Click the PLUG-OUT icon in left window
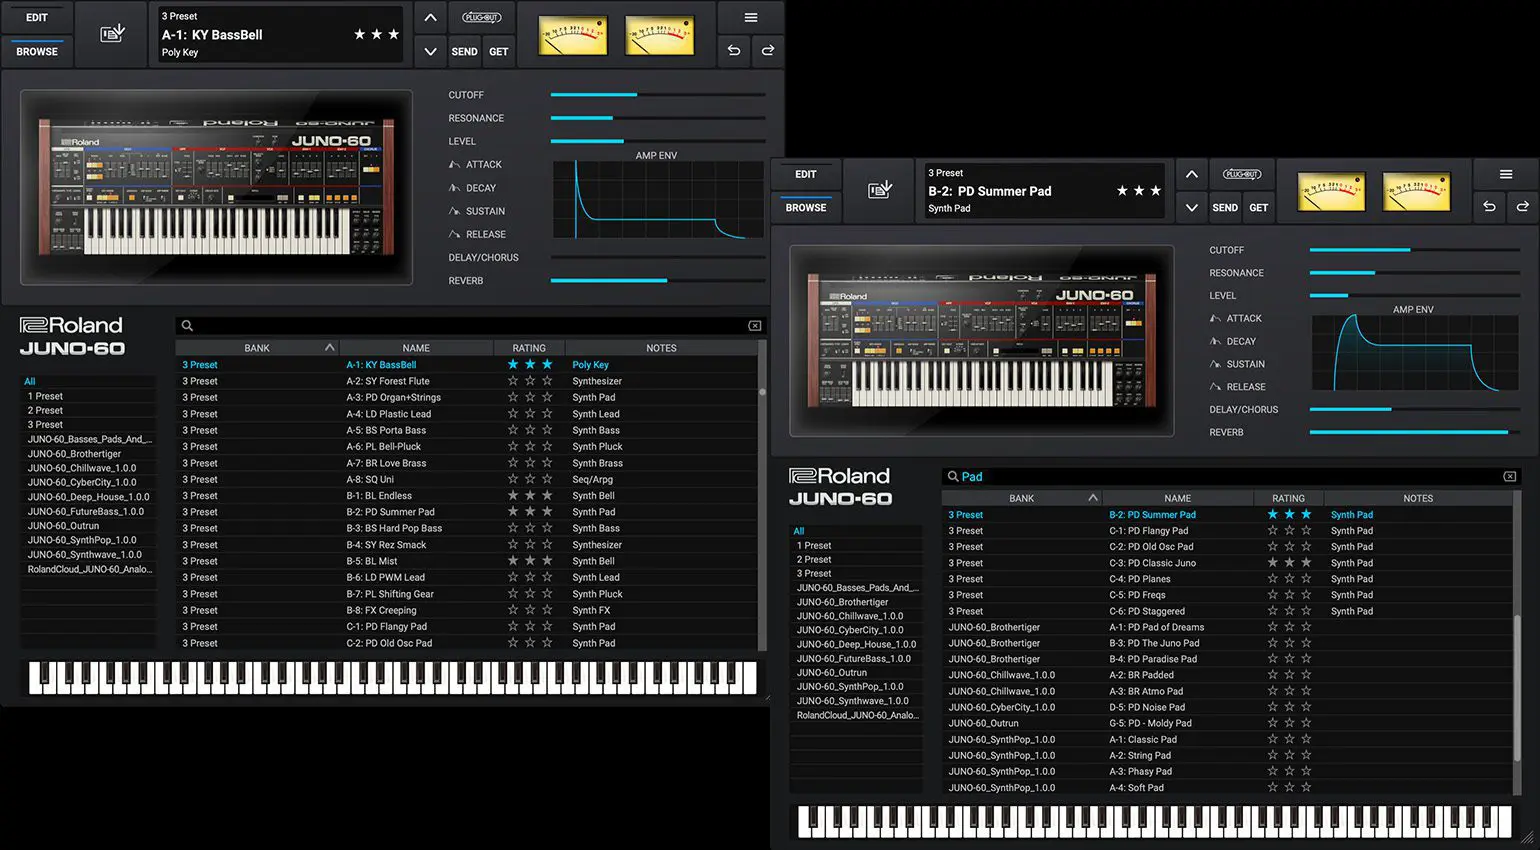The width and height of the screenshot is (1540, 850). [481, 18]
